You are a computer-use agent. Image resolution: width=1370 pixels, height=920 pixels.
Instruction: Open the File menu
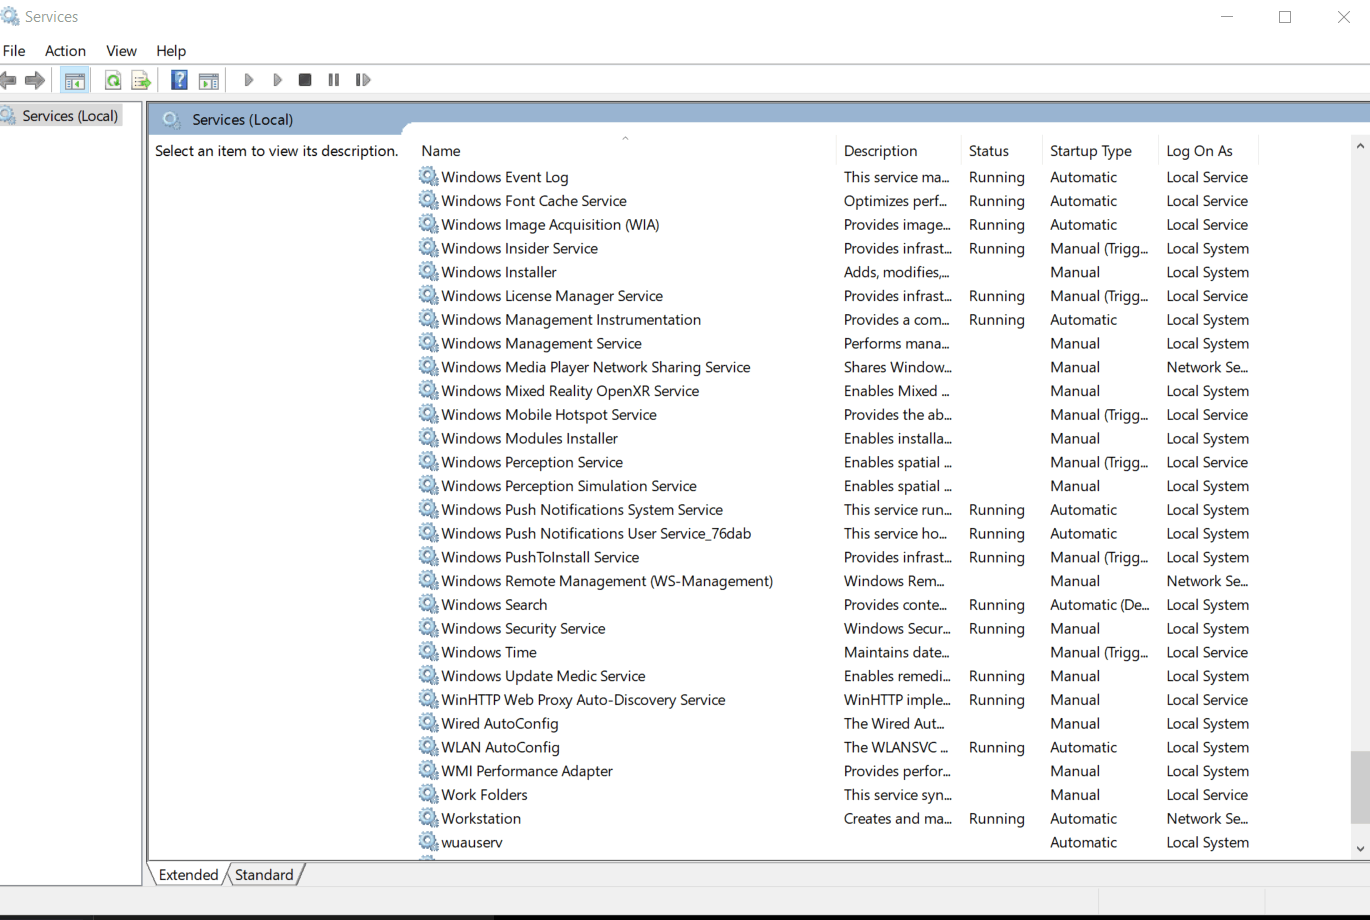(14, 51)
